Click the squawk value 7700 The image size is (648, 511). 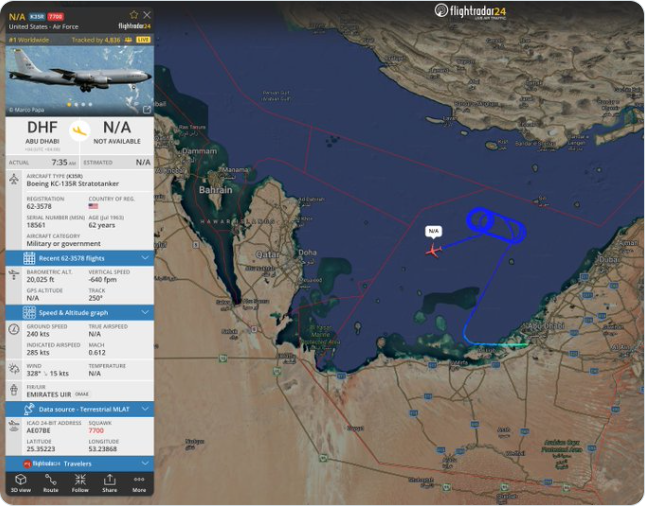(x=96, y=430)
